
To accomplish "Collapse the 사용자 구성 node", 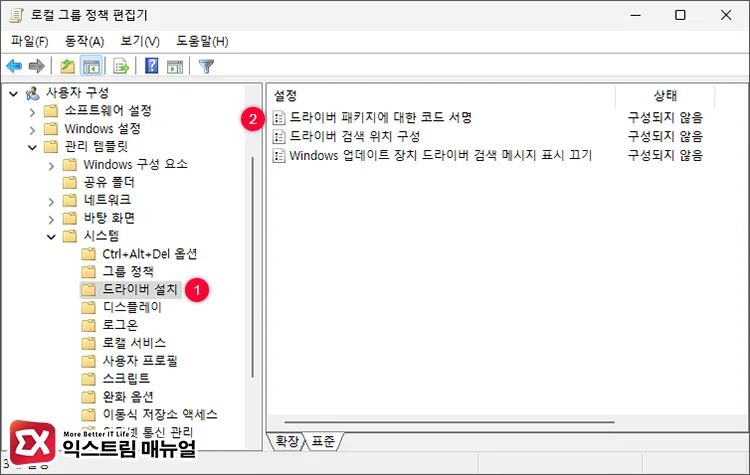I will click(13, 93).
